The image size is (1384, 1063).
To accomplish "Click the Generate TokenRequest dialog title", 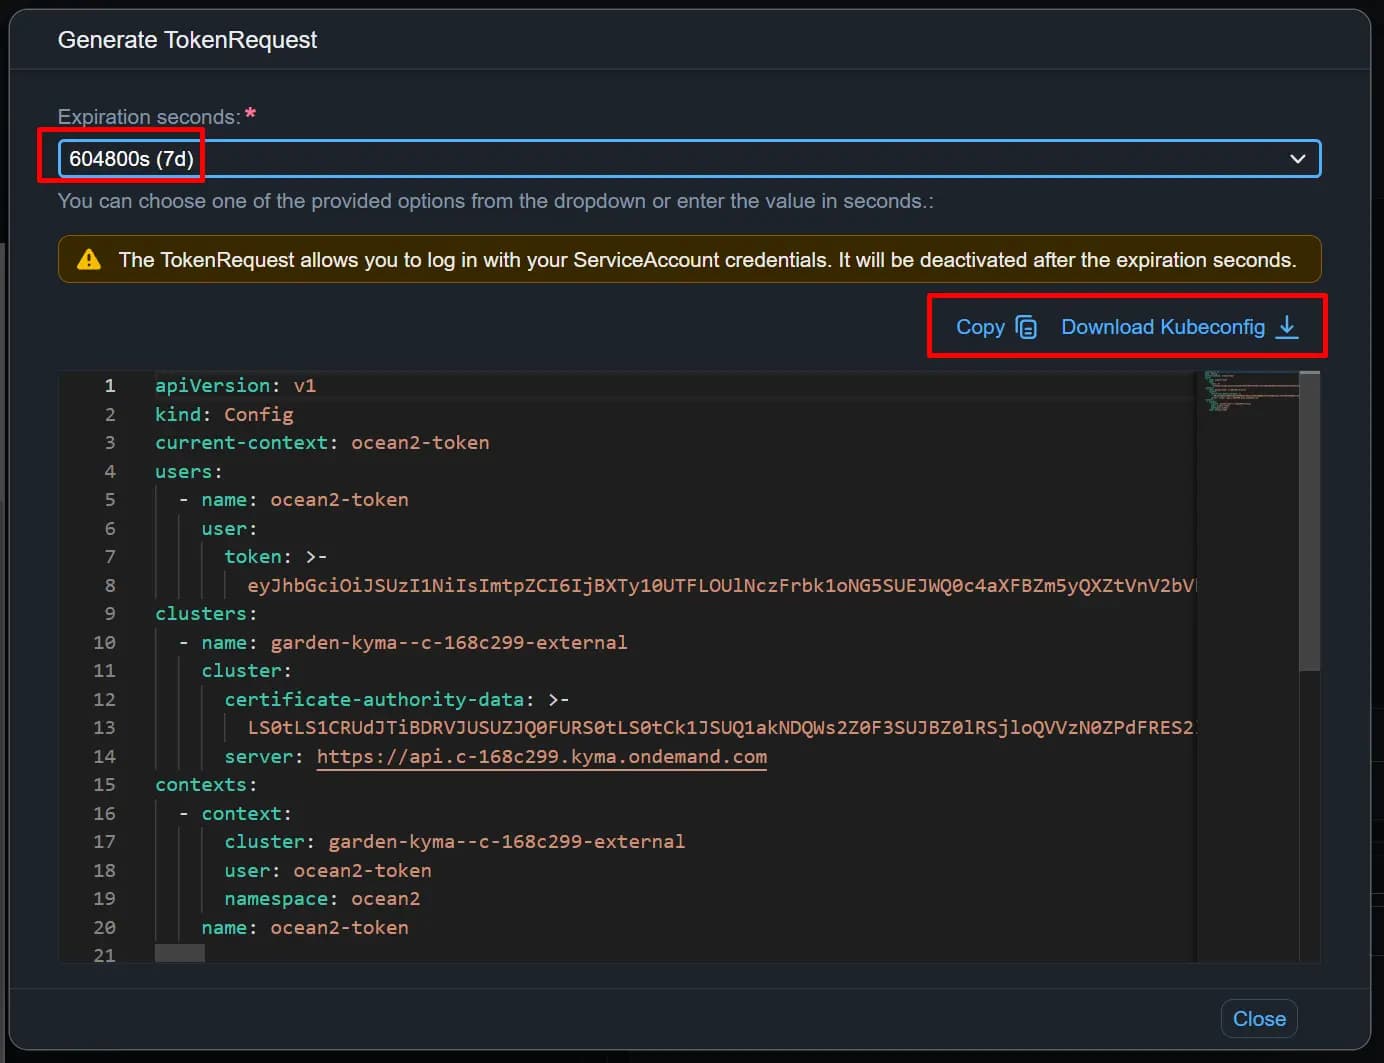I will 187,40.
